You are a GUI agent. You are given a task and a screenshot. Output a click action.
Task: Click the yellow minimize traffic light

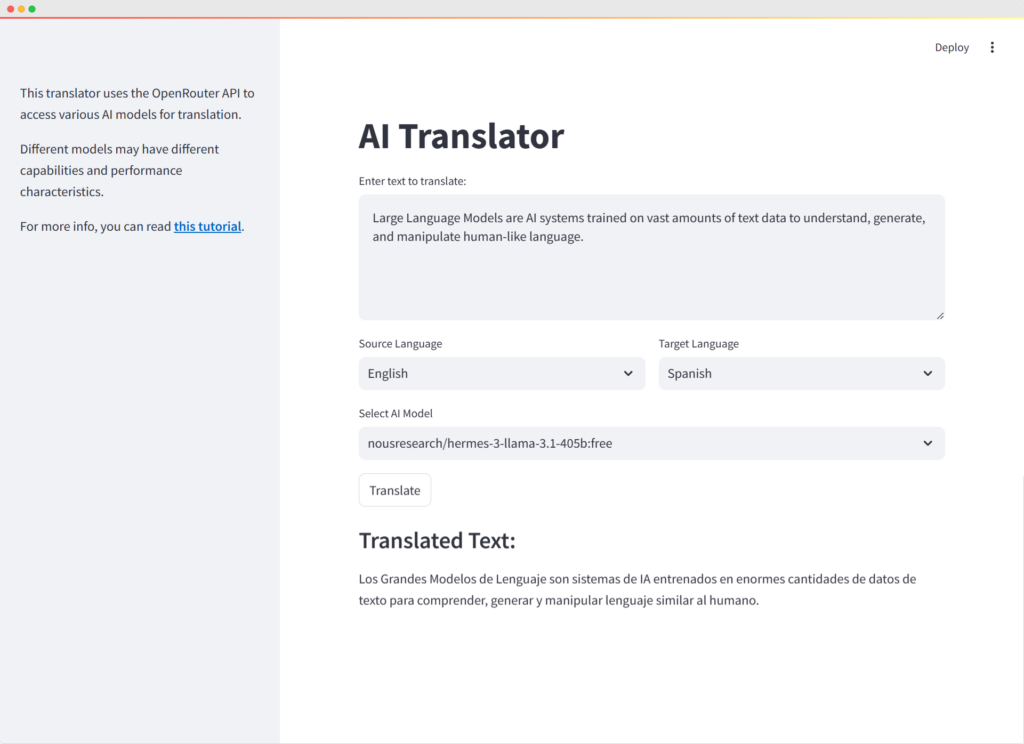point(22,7)
